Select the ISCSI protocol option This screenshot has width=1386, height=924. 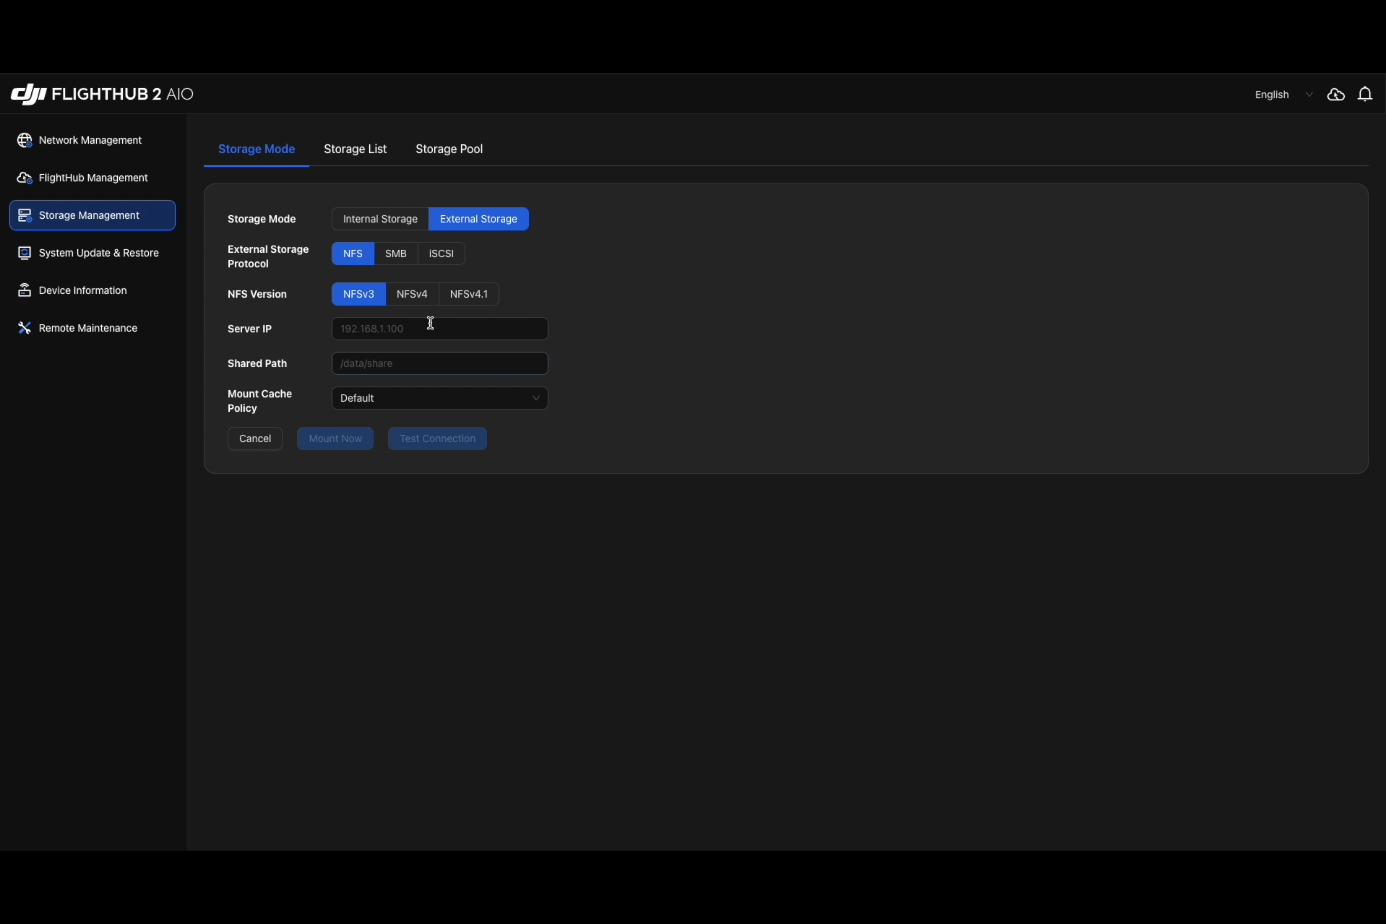(x=441, y=253)
